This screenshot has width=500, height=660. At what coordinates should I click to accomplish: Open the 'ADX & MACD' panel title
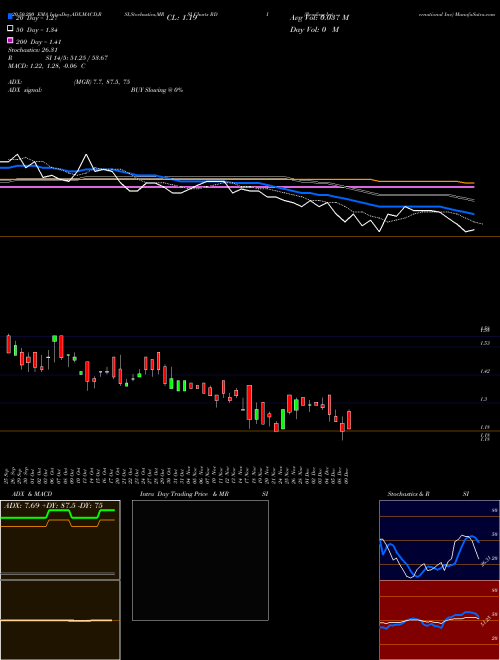point(32,494)
